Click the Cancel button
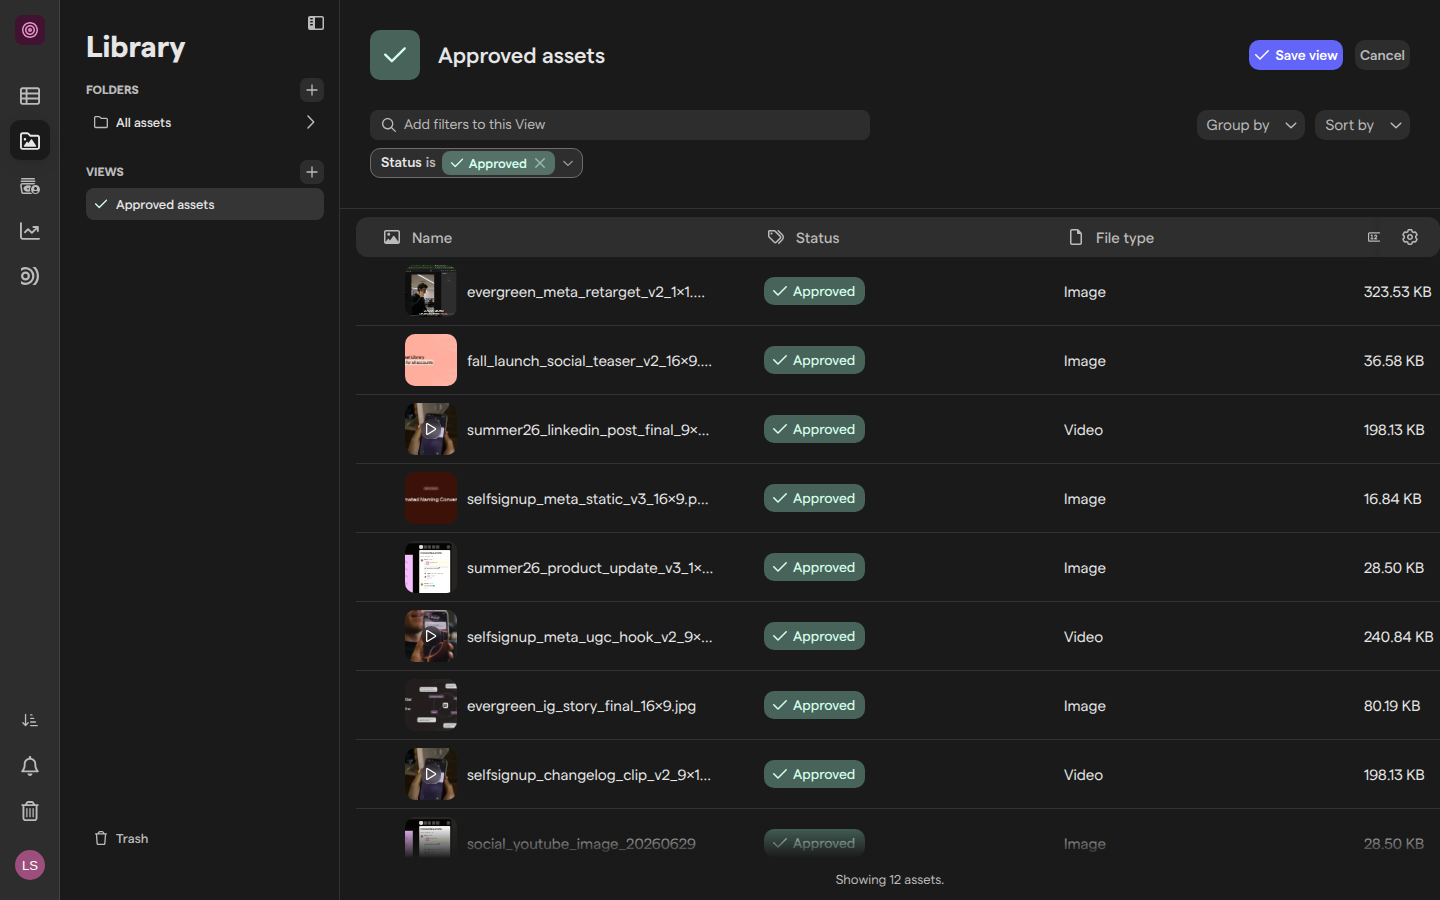Viewport: 1440px width, 900px height. pos(1382,55)
